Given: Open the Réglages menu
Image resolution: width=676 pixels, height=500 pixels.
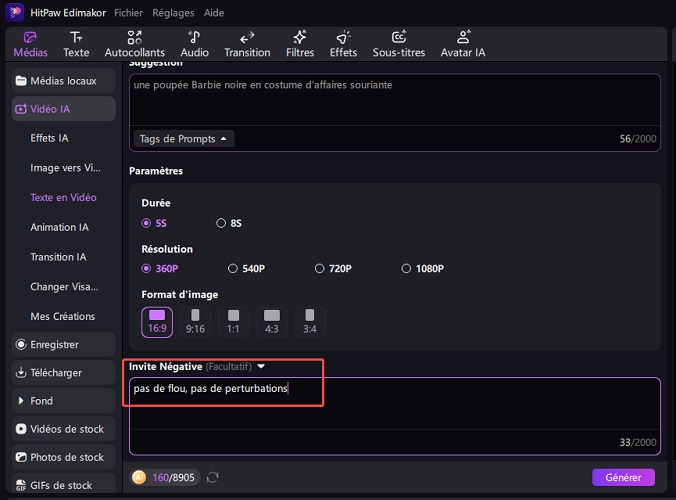Looking at the screenshot, I should (x=173, y=13).
